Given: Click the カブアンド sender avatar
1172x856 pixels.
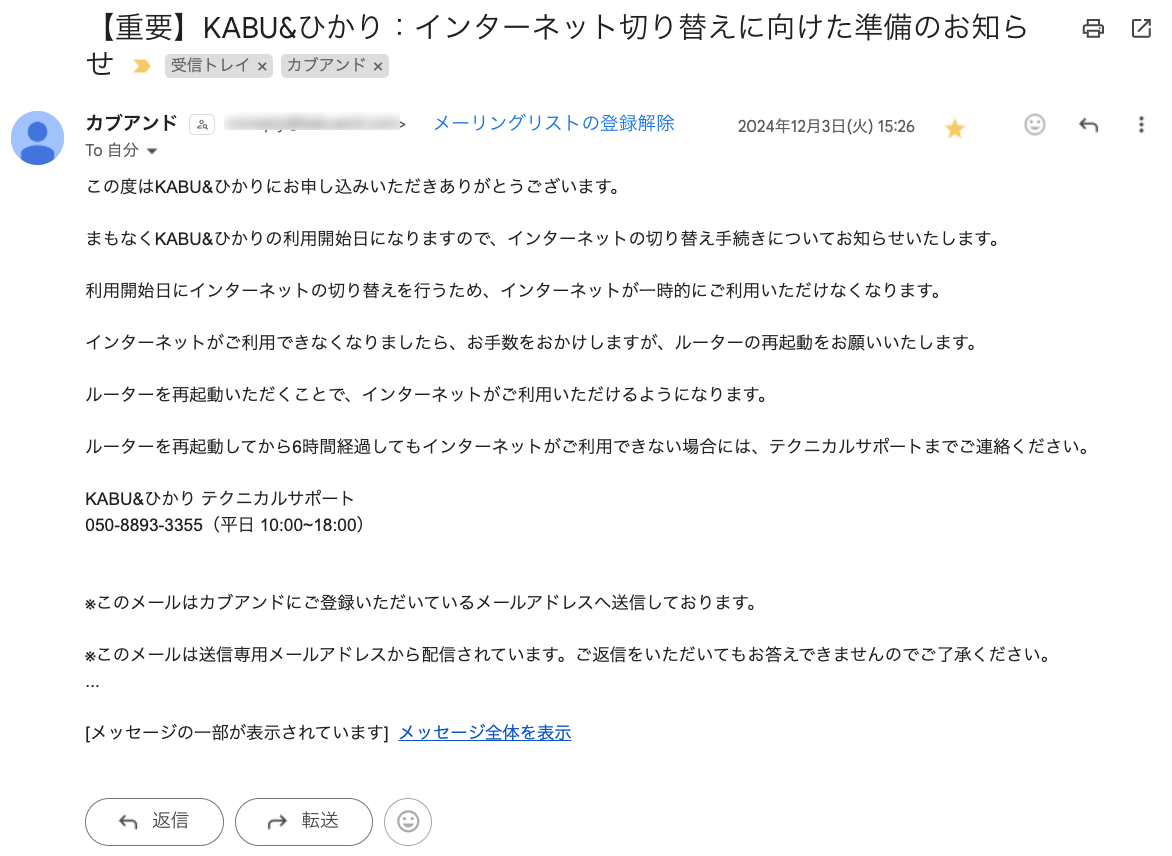Looking at the screenshot, I should point(37,137).
